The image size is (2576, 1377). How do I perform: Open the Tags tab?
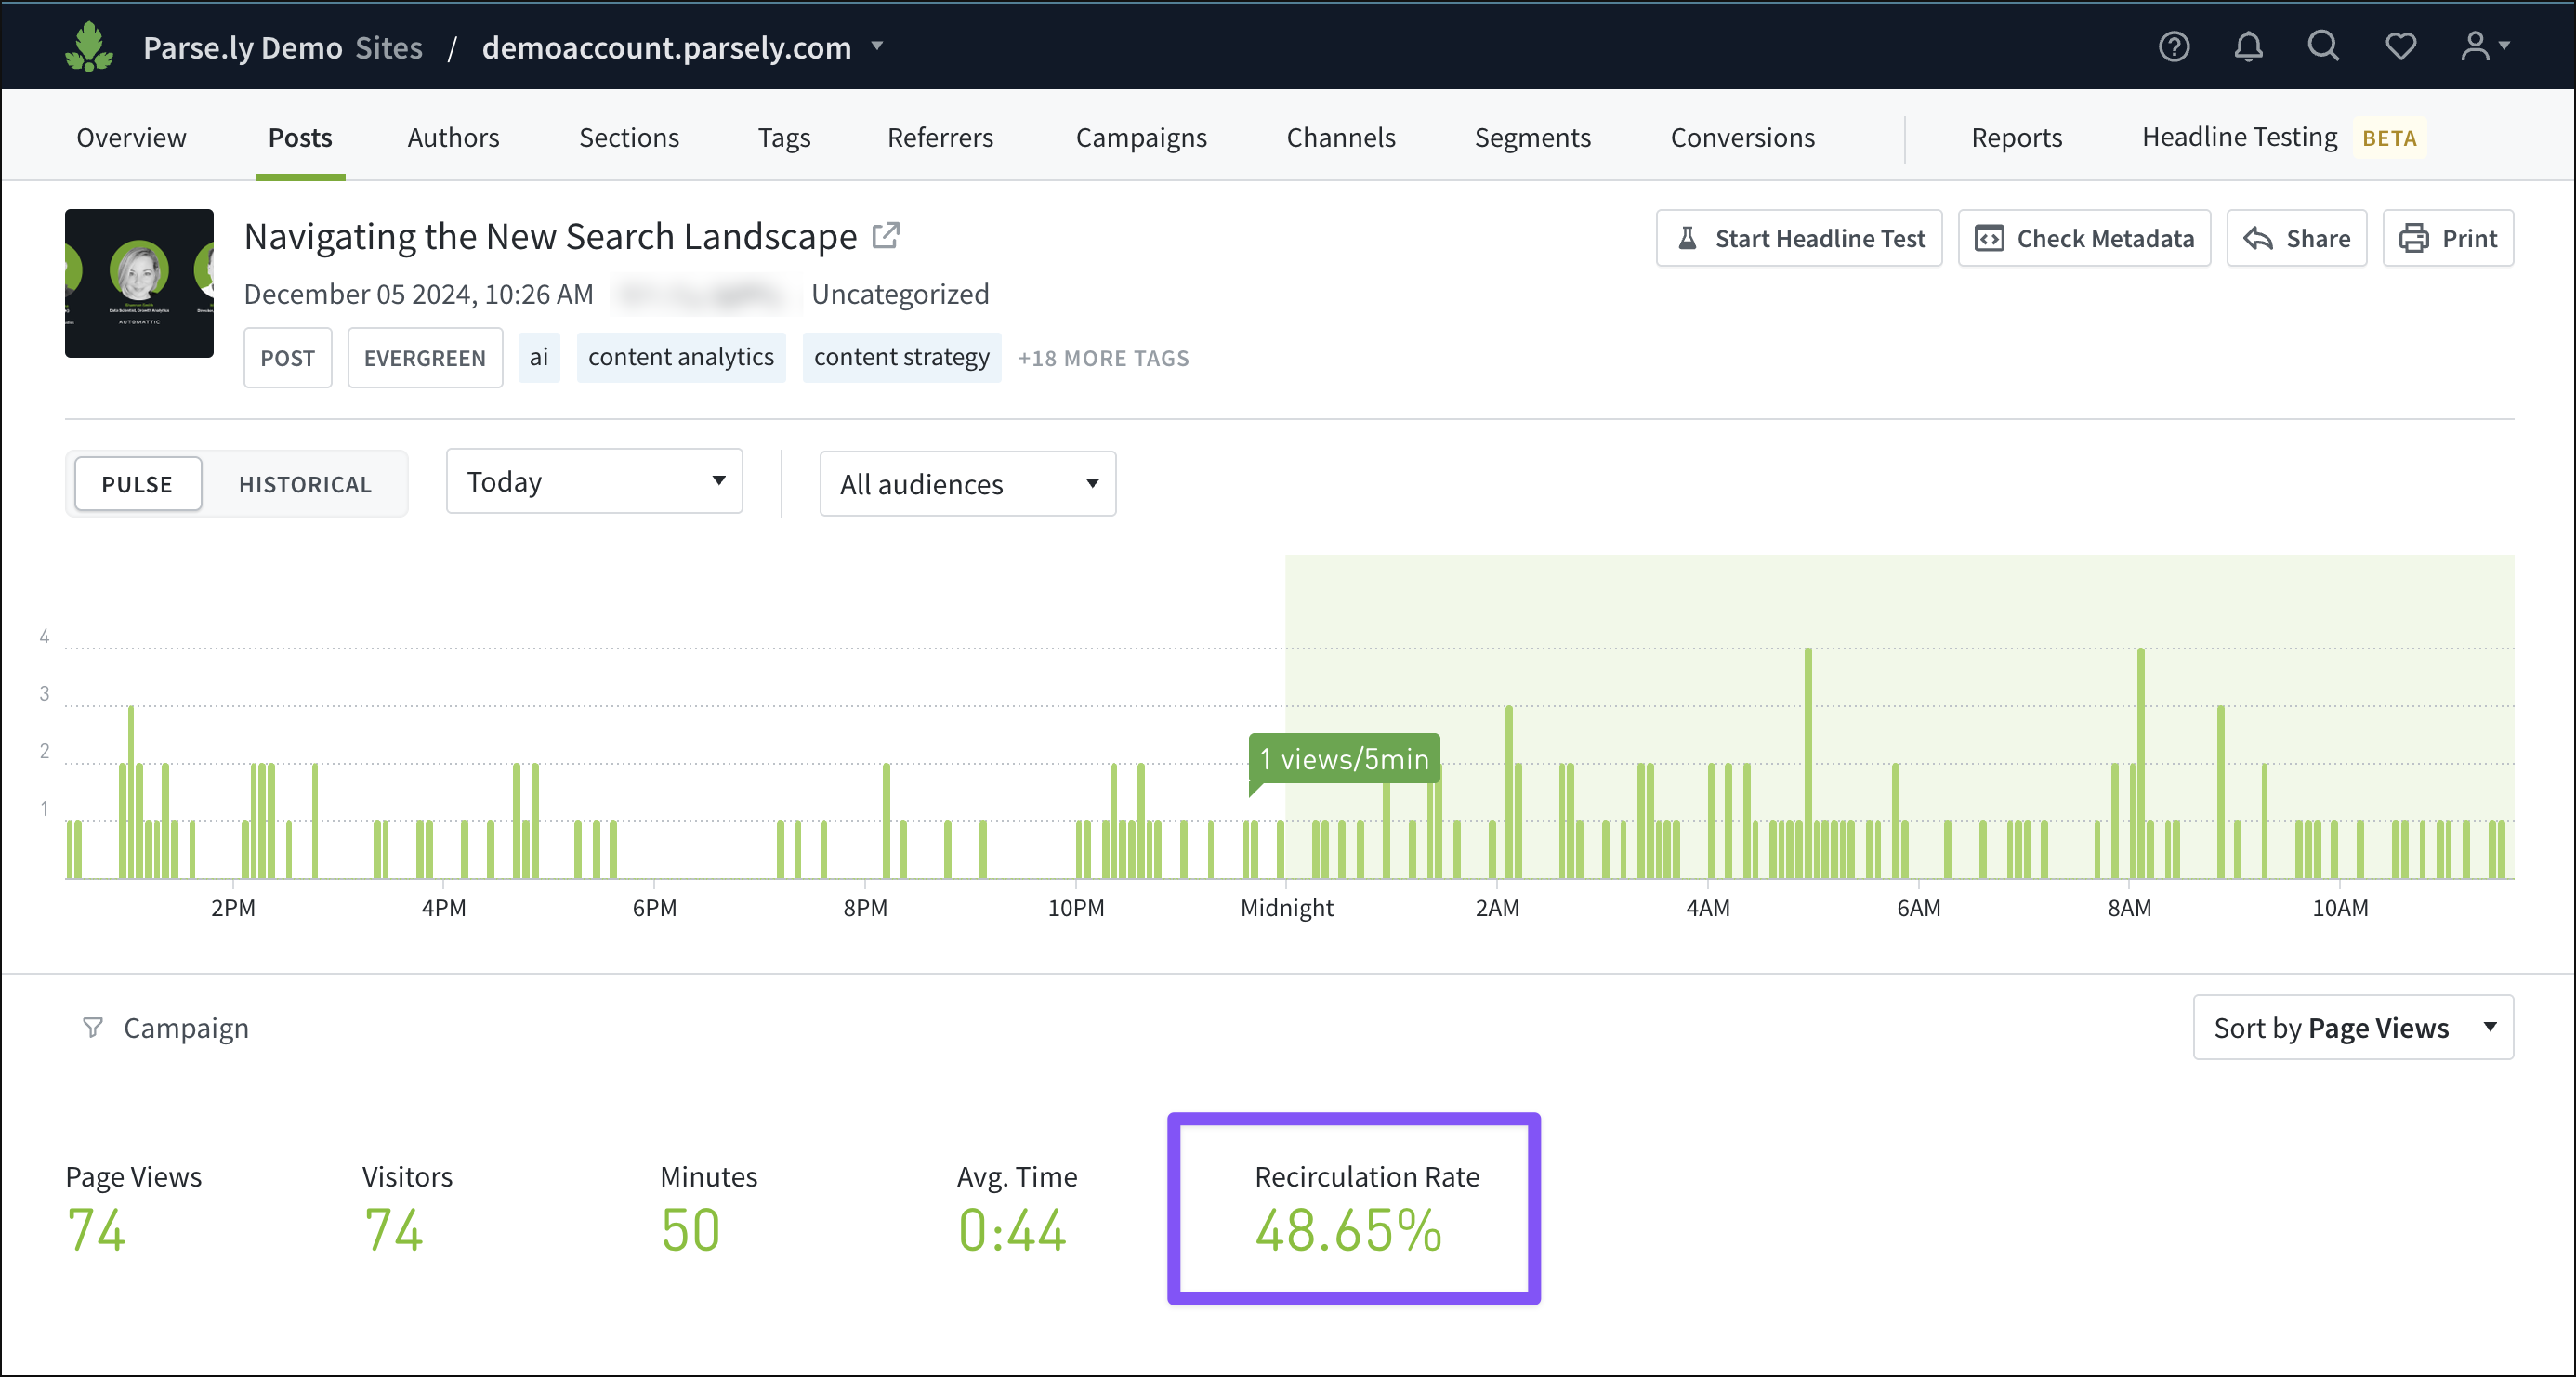click(x=784, y=137)
